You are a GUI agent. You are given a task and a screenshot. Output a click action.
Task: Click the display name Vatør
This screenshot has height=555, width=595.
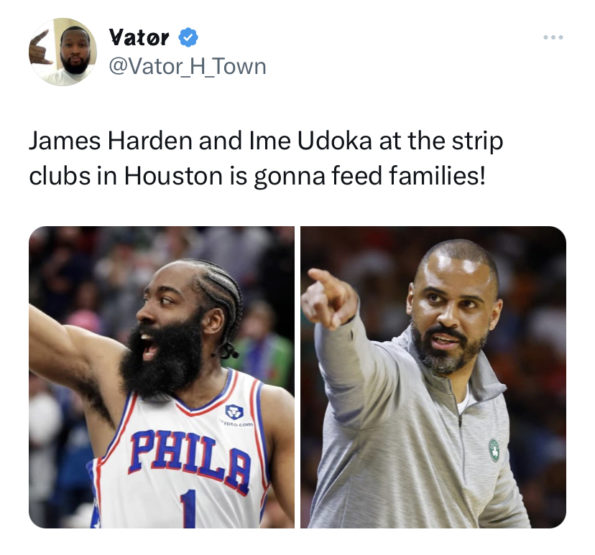(139, 37)
